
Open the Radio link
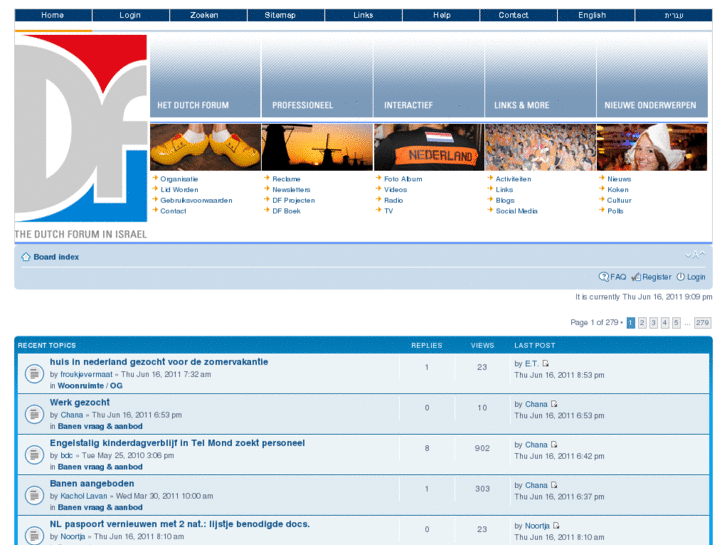tap(393, 200)
